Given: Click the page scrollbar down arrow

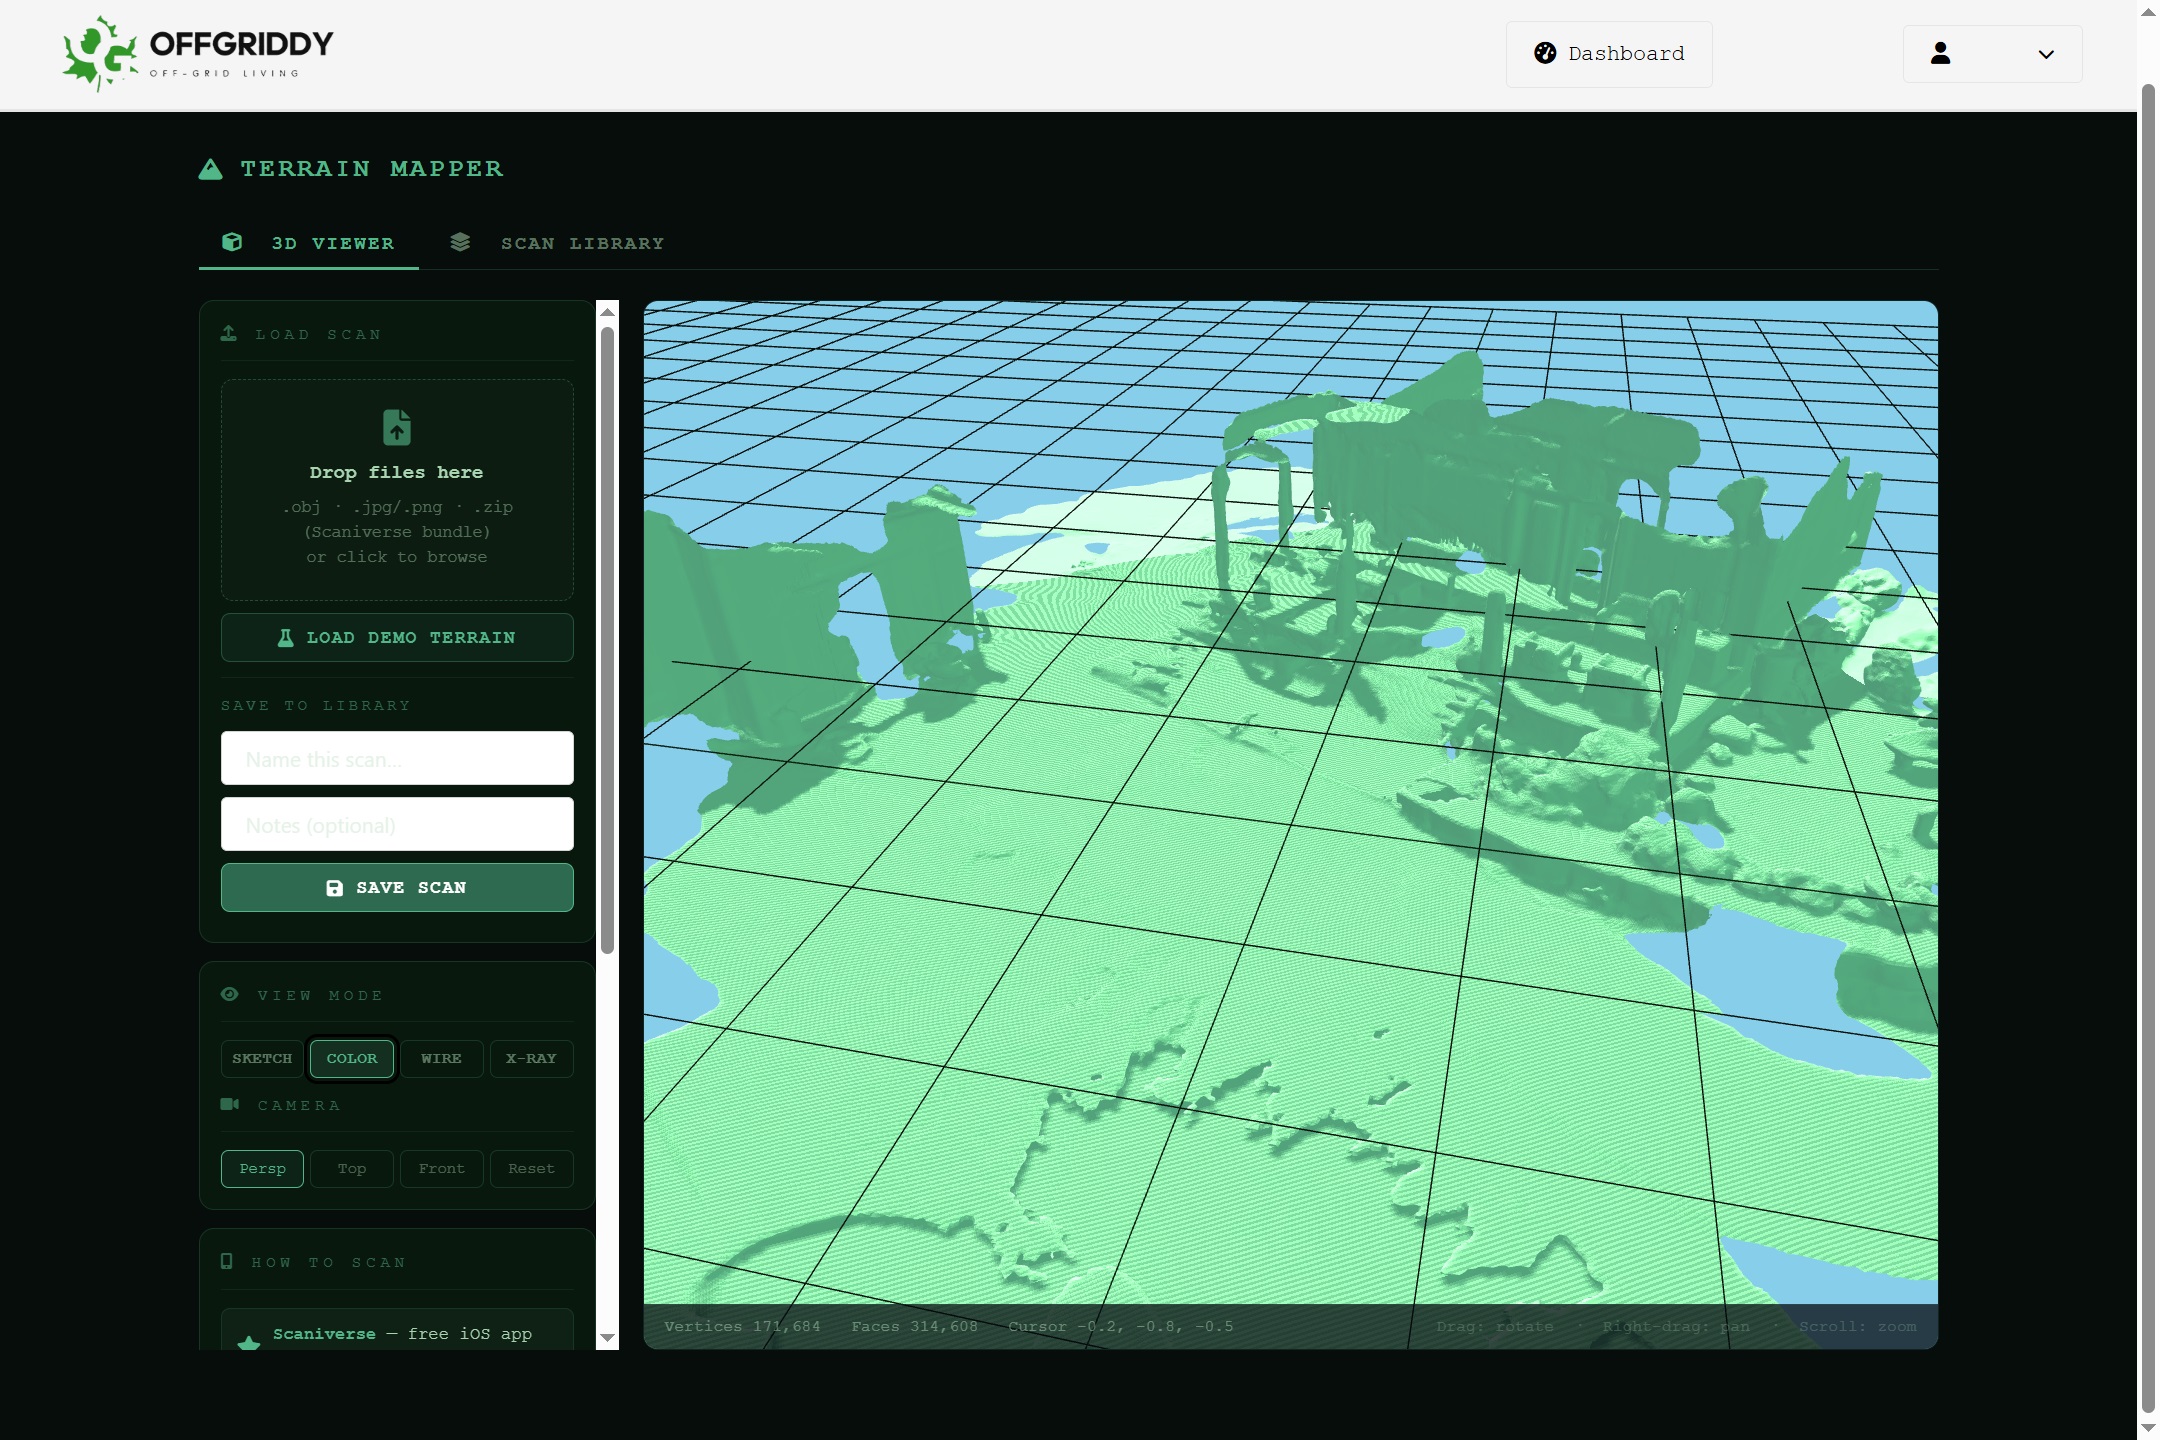Looking at the screenshot, I should click(2148, 1428).
